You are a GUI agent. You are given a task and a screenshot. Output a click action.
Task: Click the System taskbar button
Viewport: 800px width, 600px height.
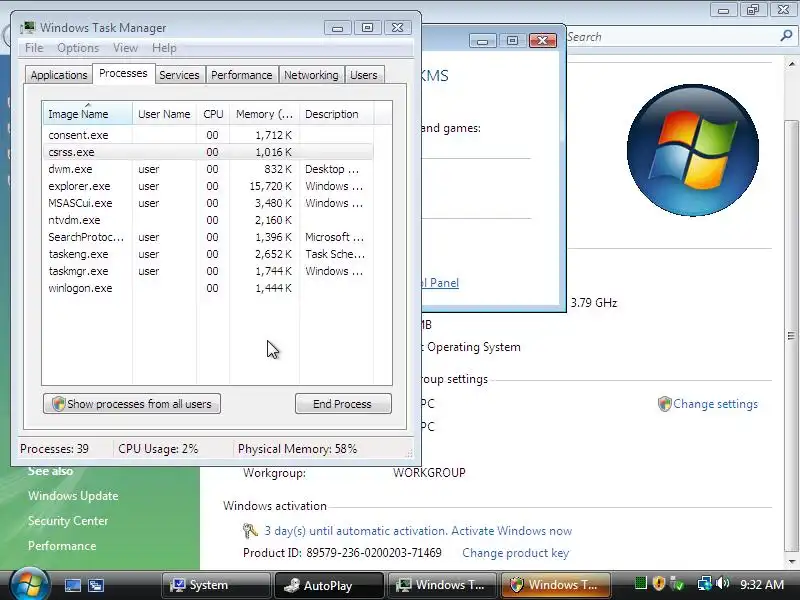pos(216,585)
